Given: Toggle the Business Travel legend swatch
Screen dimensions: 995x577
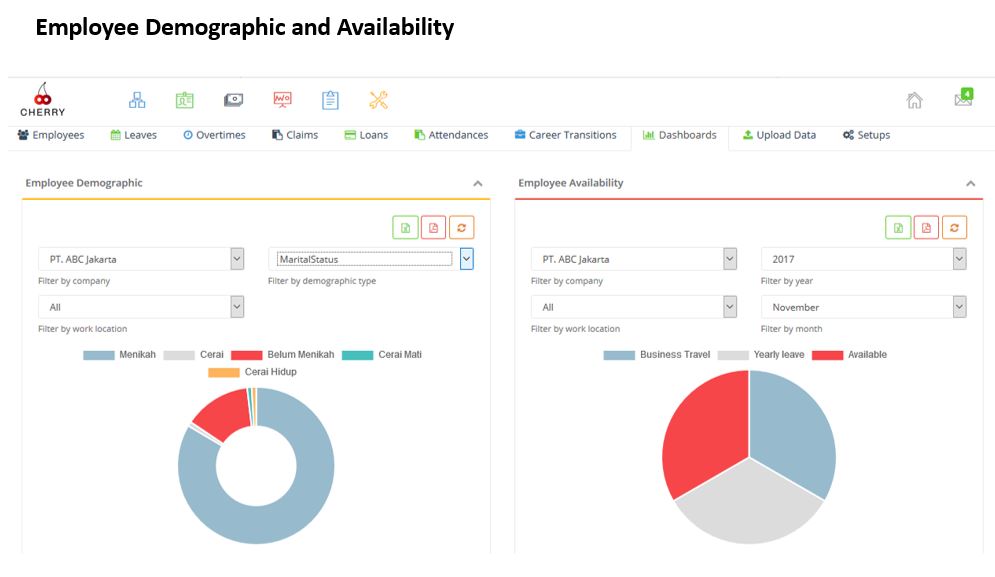Looking at the screenshot, I should (619, 355).
